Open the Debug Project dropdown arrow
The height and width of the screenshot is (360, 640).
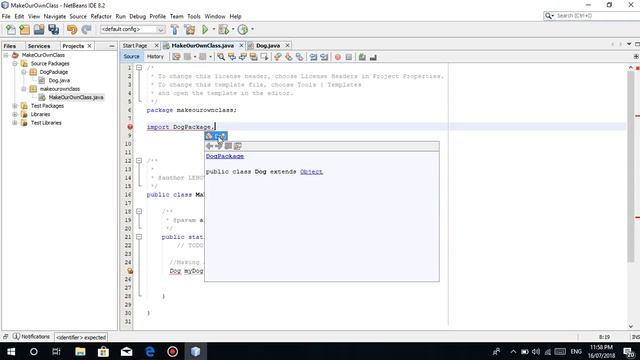233,29
